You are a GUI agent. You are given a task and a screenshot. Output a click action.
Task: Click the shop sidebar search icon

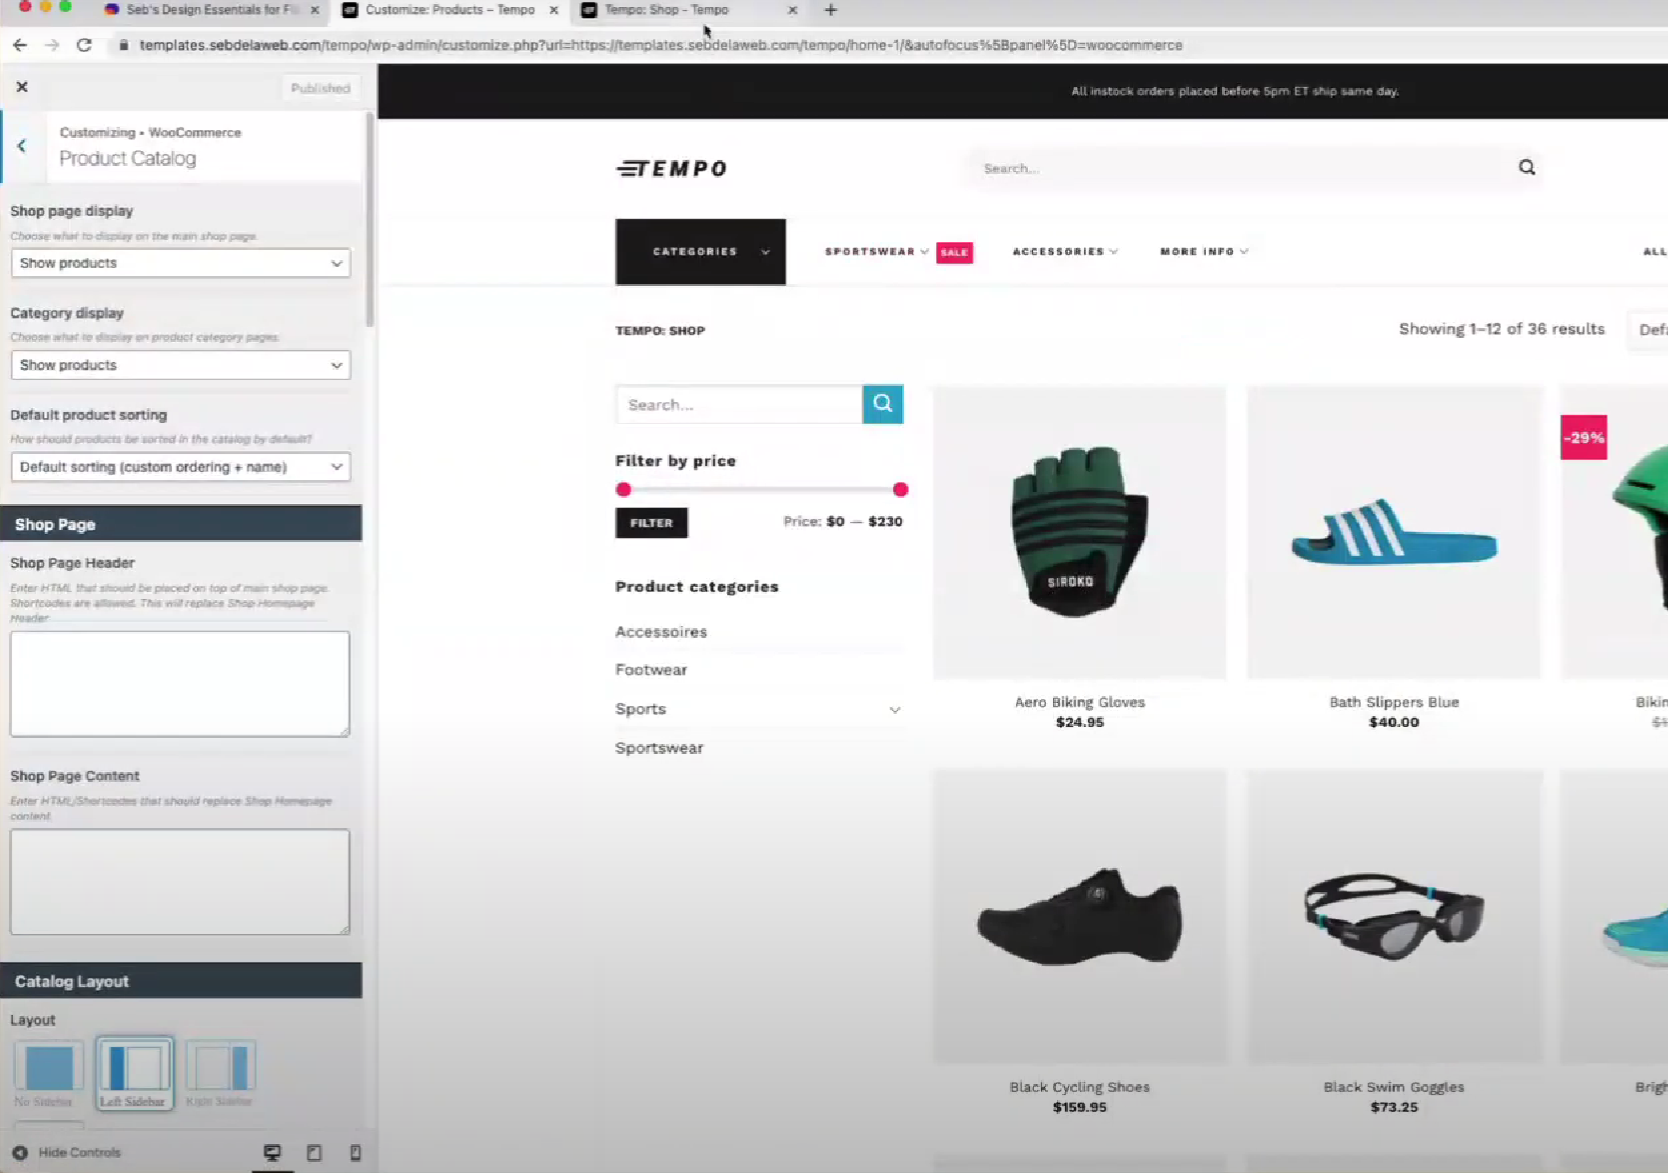[x=882, y=403]
